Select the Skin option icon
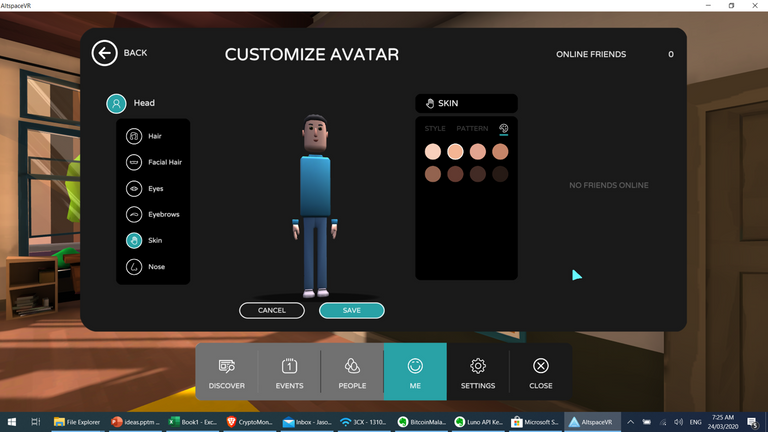 click(x=134, y=240)
